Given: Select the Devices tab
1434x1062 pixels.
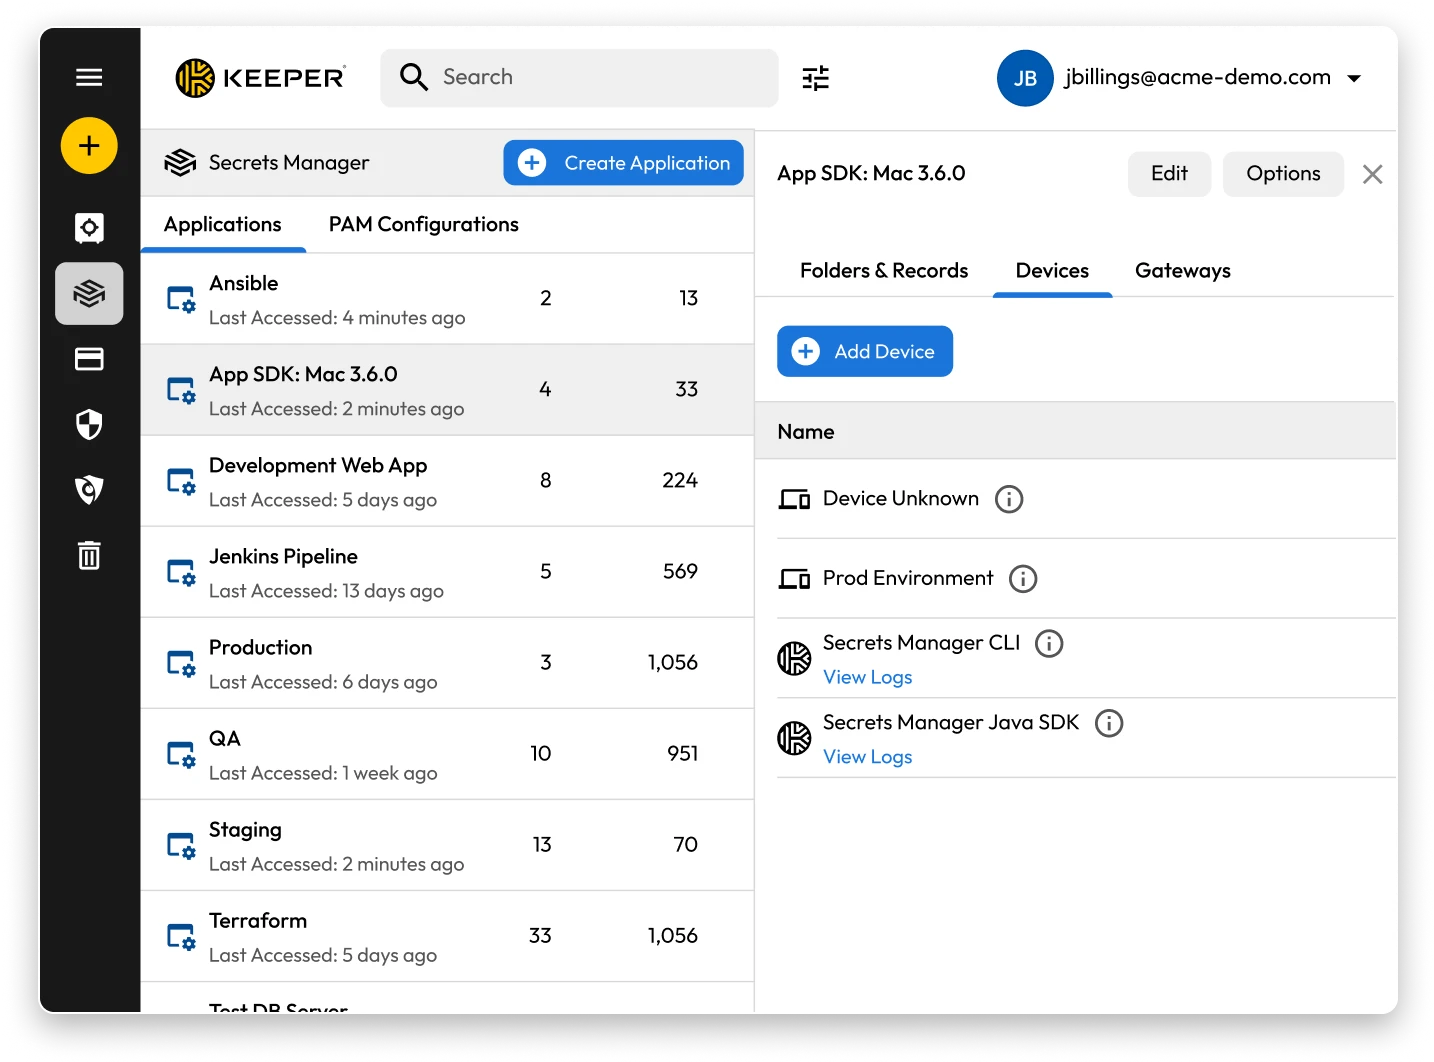Looking at the screenshot, I should [1052, 271].
